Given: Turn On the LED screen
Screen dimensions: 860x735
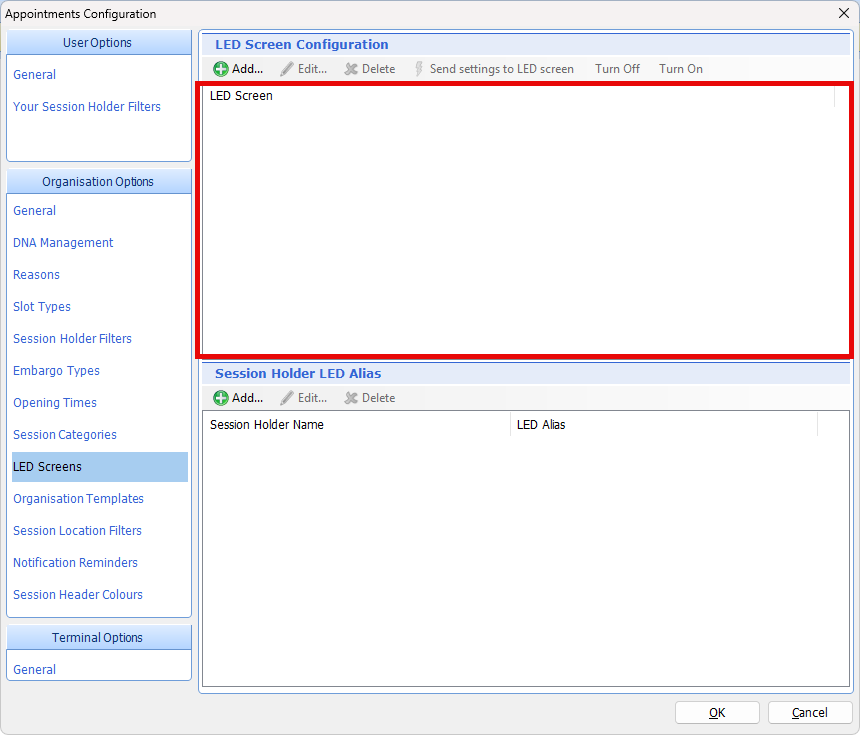Looking at the screenshot, I should coord(680,69).
